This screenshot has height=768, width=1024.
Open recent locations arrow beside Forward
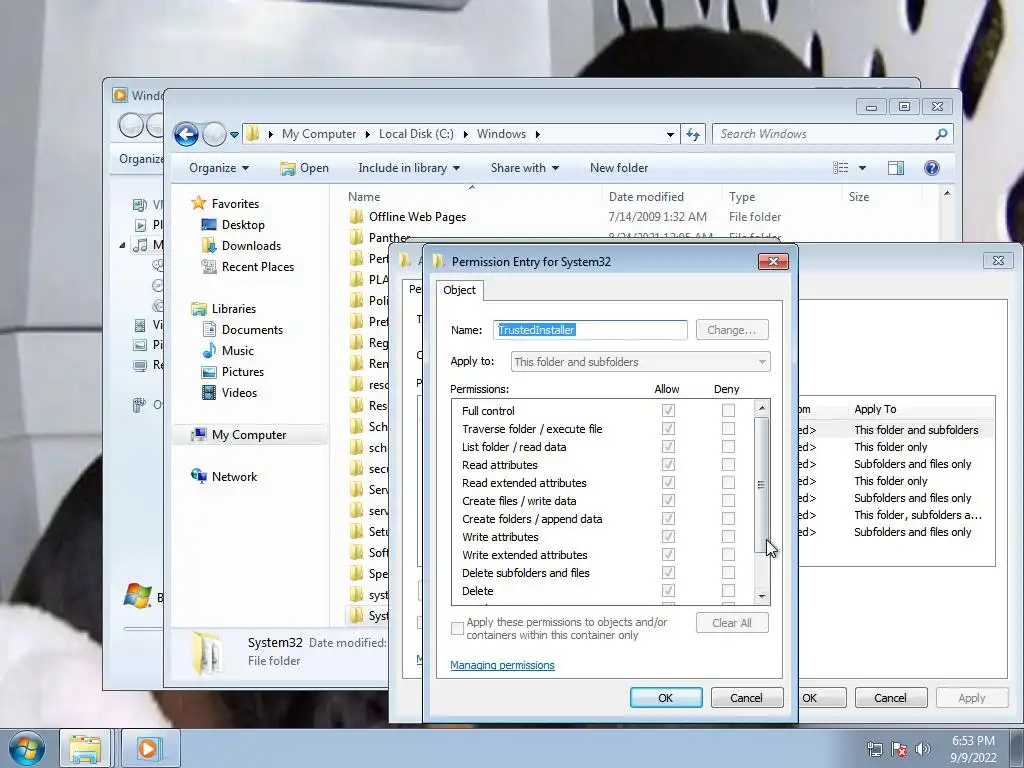[234, 135]
